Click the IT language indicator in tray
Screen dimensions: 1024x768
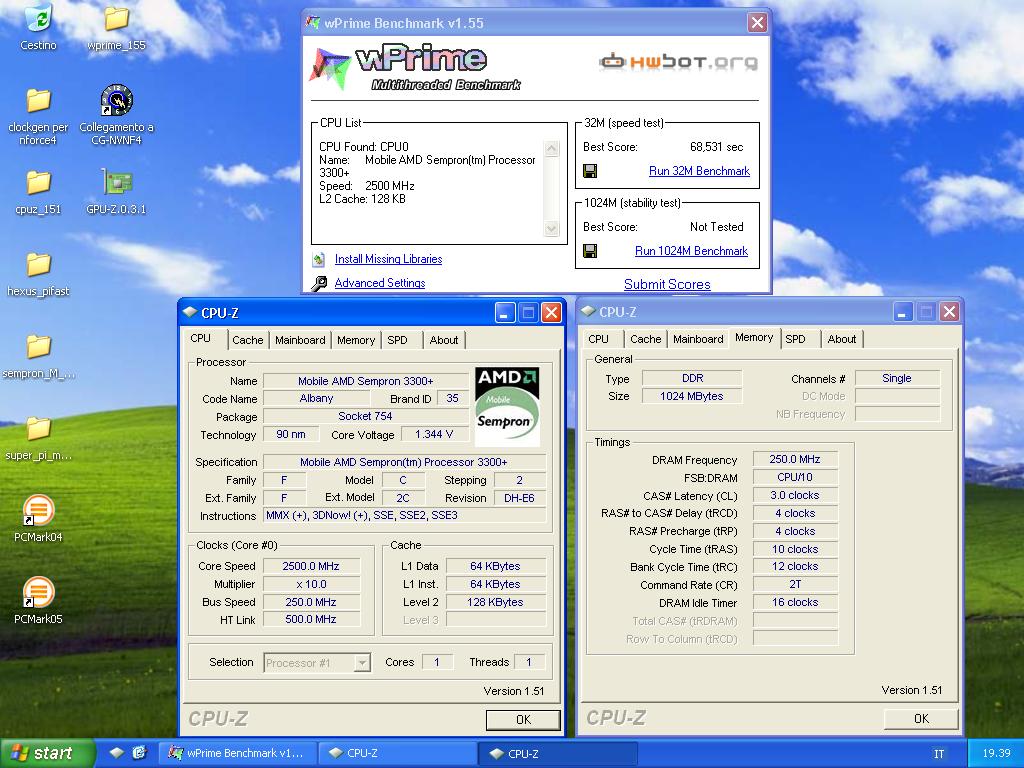point(938,754)
